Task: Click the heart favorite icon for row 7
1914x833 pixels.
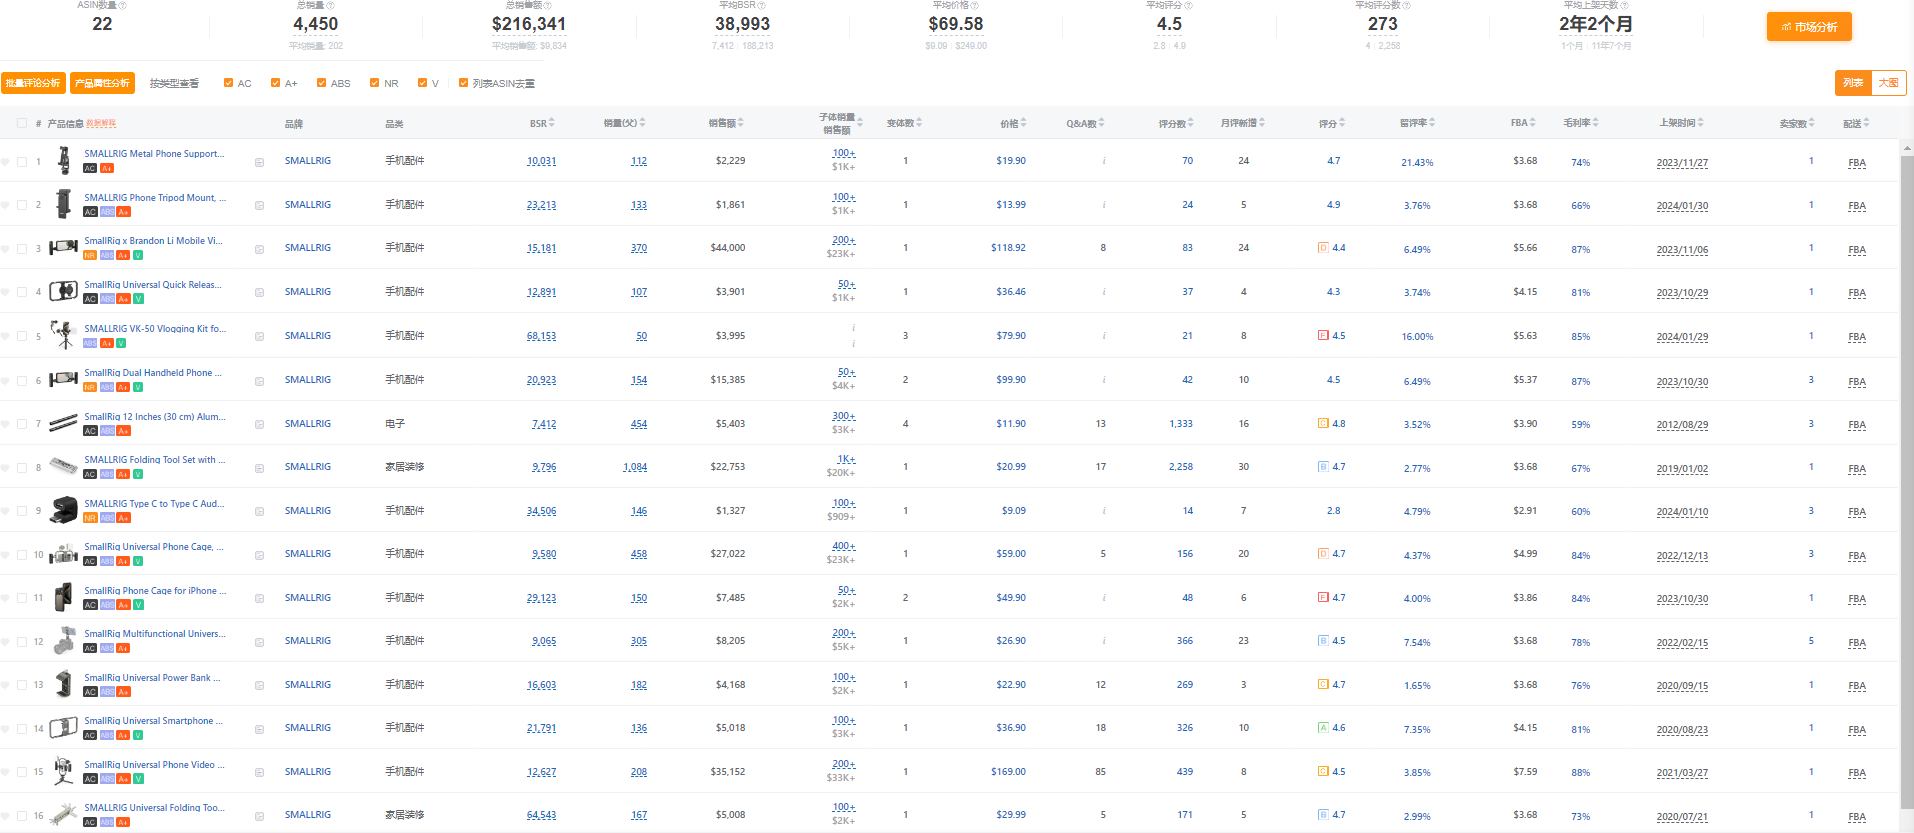Action: pyautogui.click(x=5, y=424)
